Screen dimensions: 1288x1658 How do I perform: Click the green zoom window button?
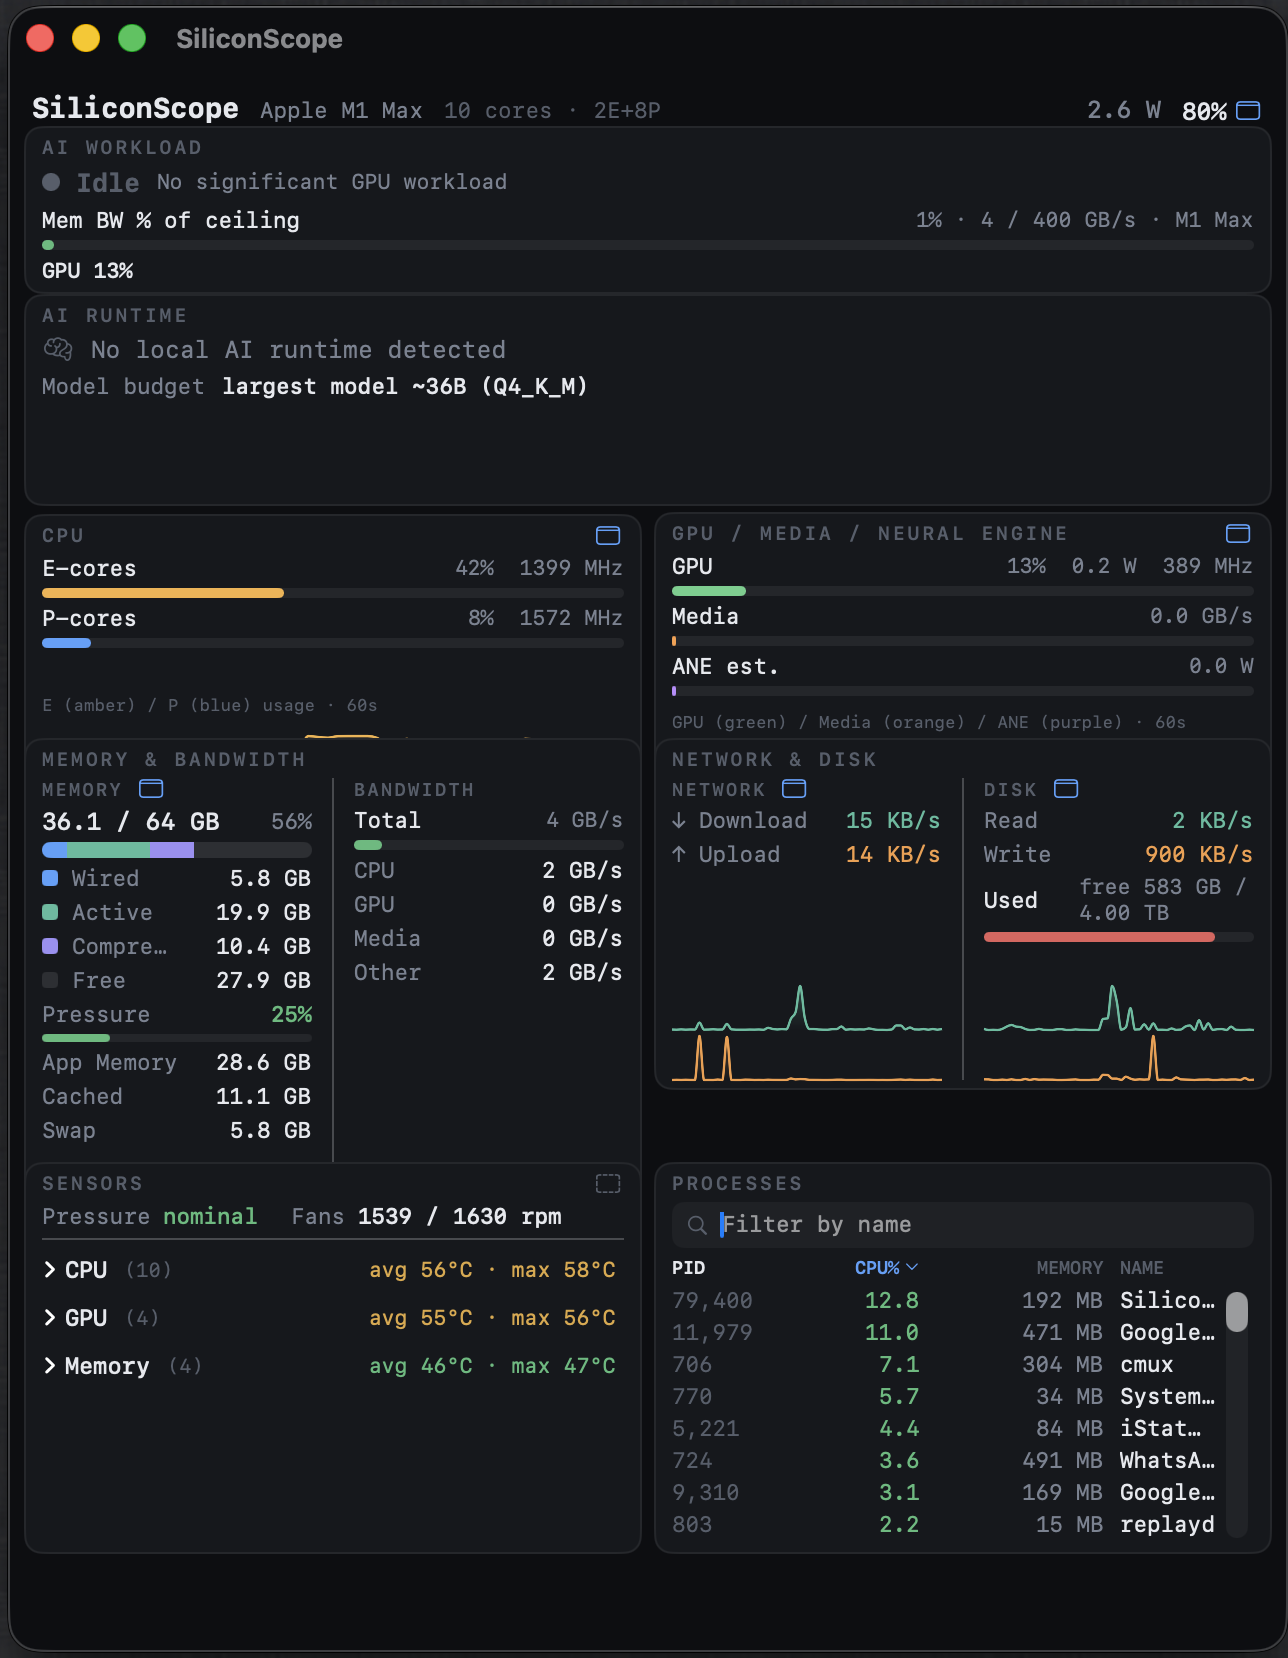click(132, 38)
